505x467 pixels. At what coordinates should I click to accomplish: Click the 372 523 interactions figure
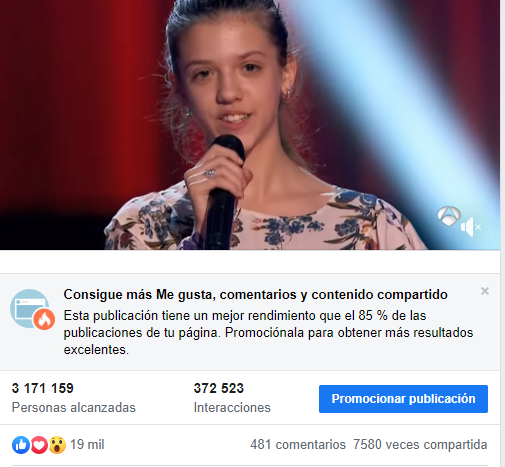[x=219, y=388]
